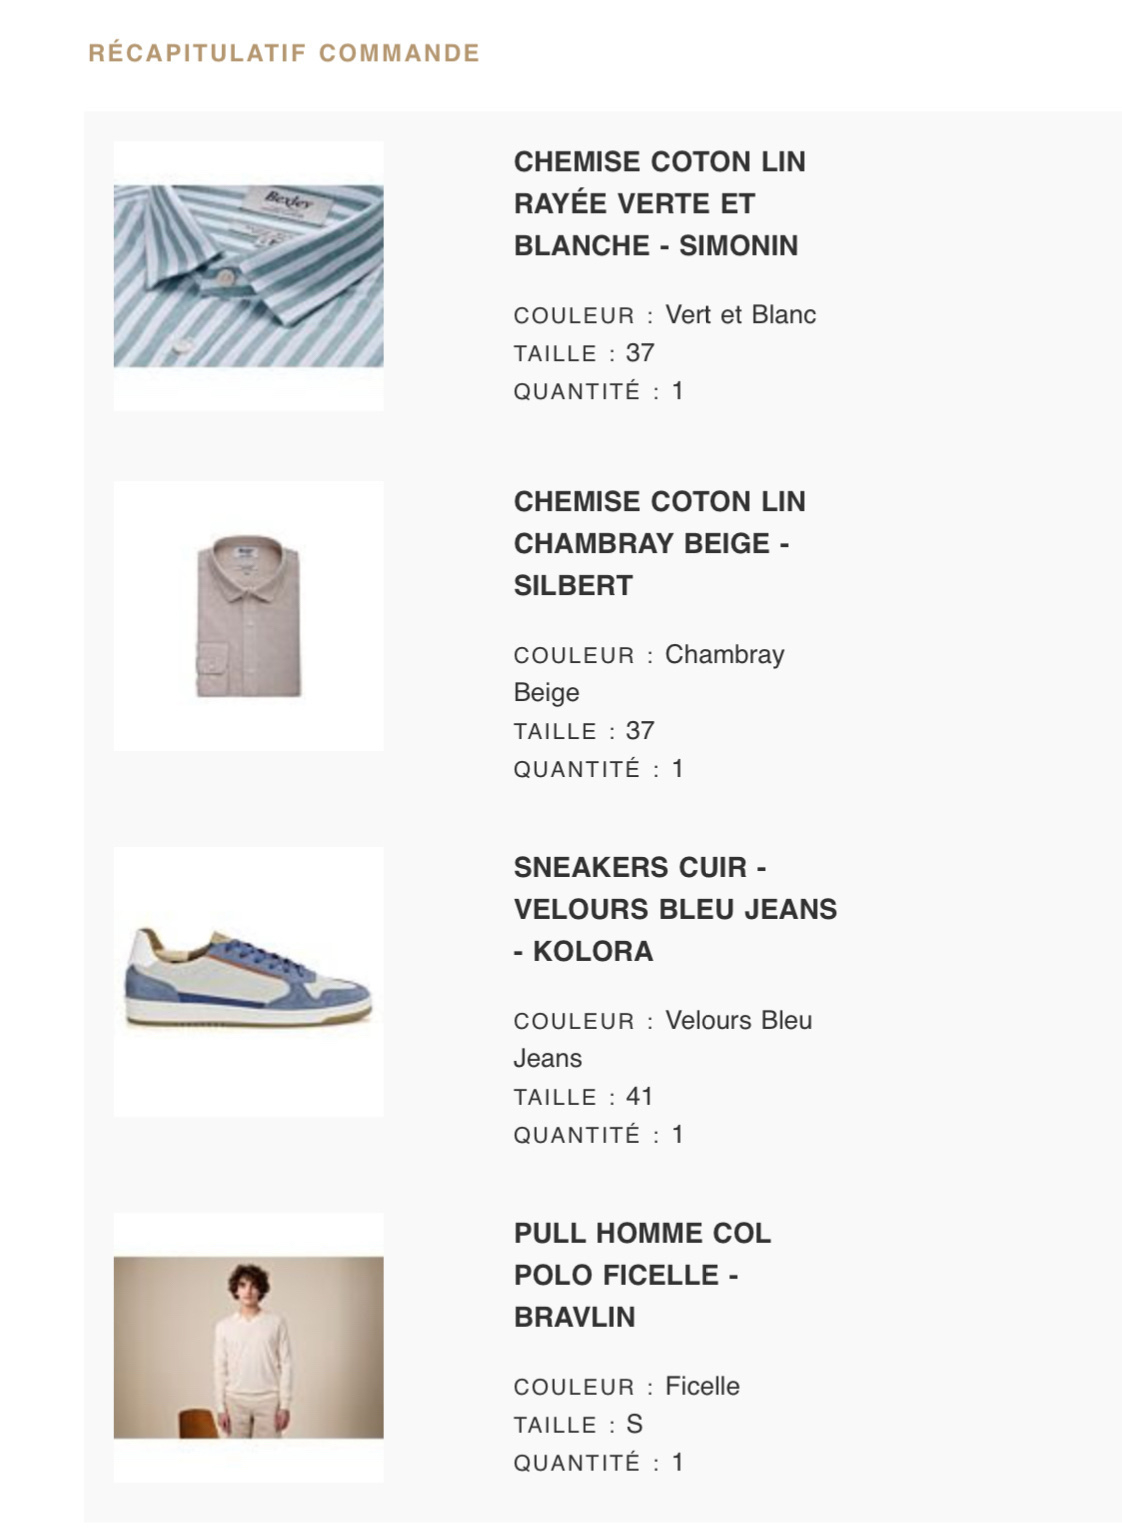
Task: Select the Chambray Beige colour text
Action: tap(649, 674)
